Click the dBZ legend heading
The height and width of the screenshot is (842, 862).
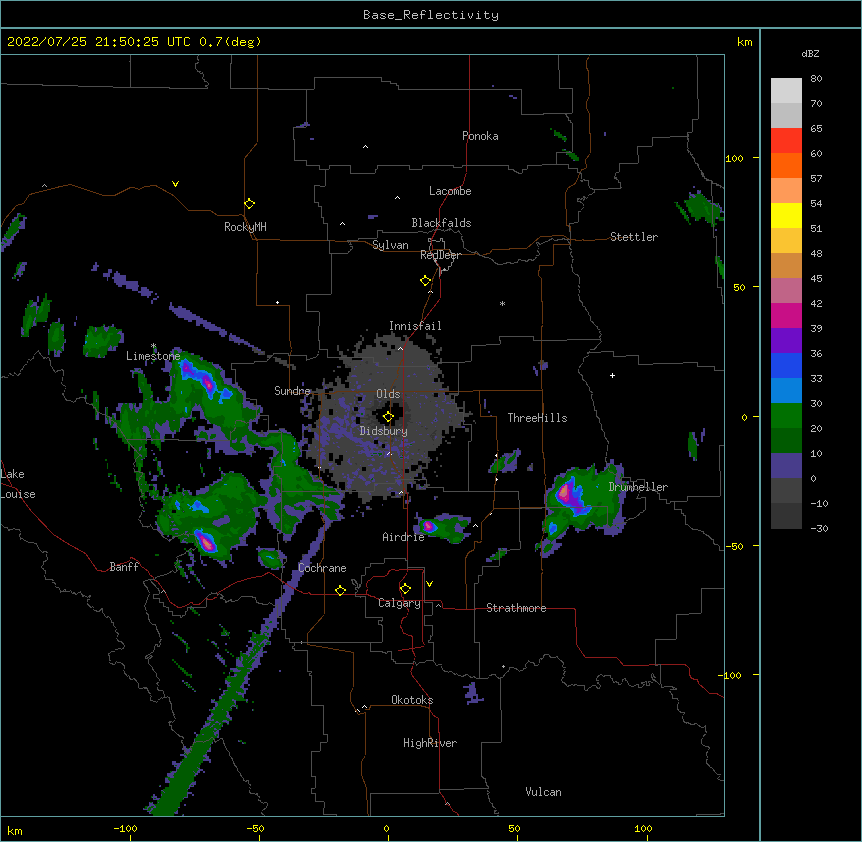[x=810, y=53]
